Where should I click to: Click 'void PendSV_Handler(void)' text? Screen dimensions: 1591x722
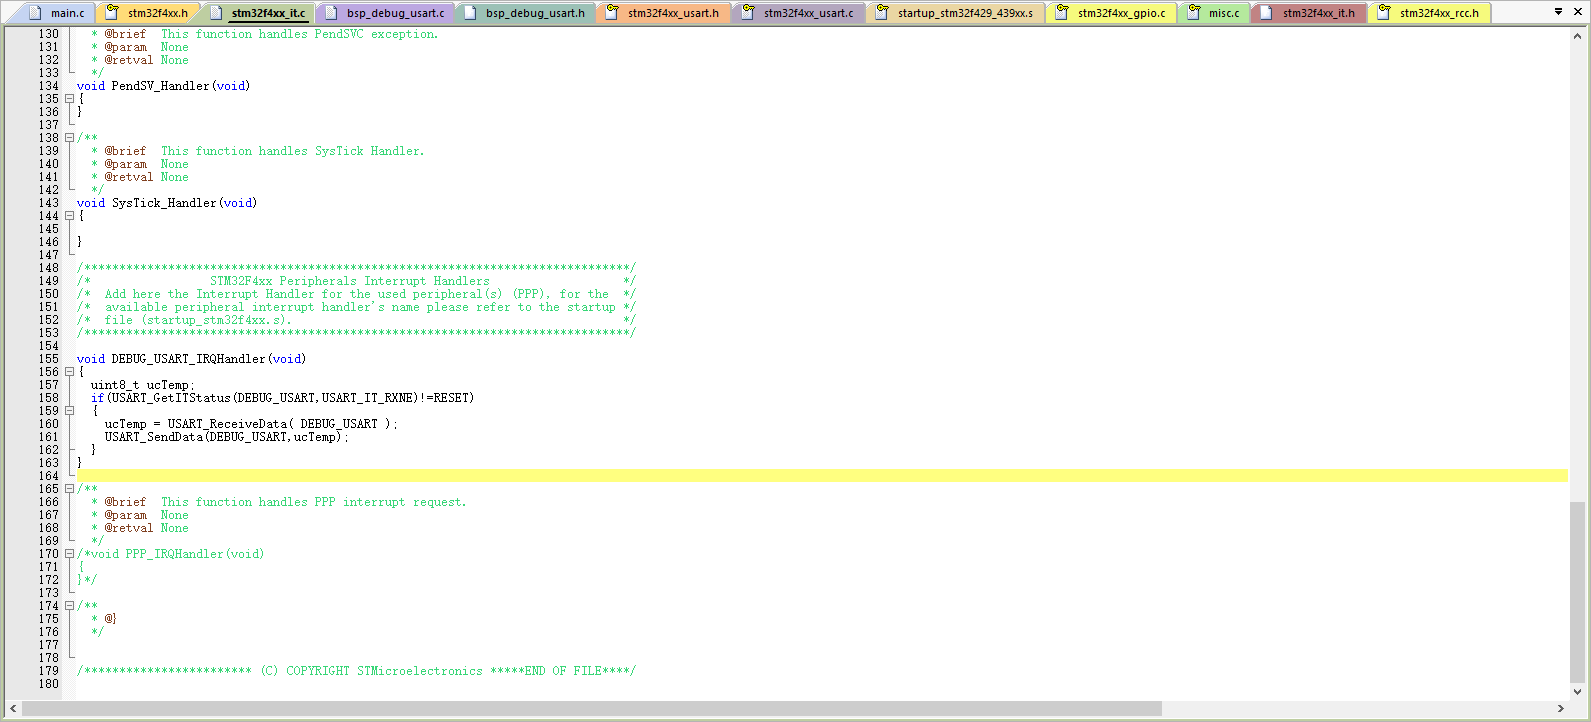pos(164,86)
